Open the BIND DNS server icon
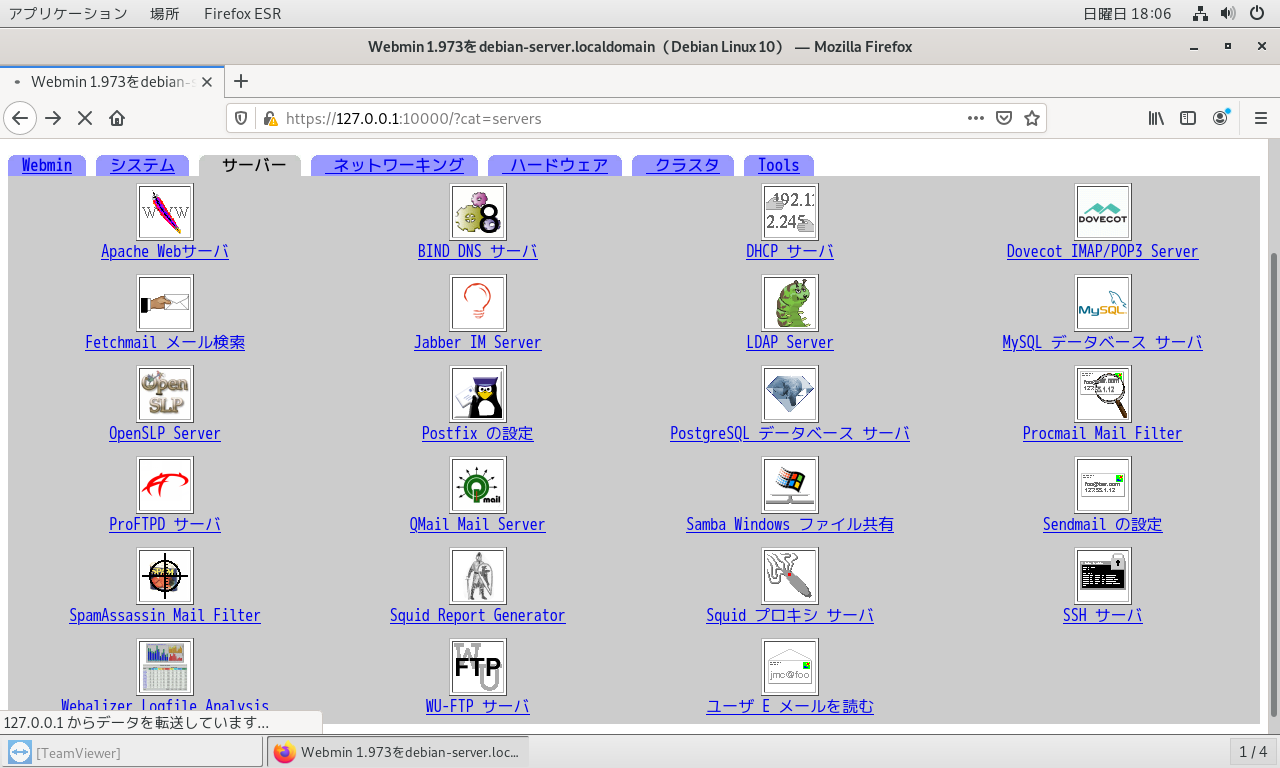The height and width of the screenshot is (768, 1280). click(x=478, y=212)
